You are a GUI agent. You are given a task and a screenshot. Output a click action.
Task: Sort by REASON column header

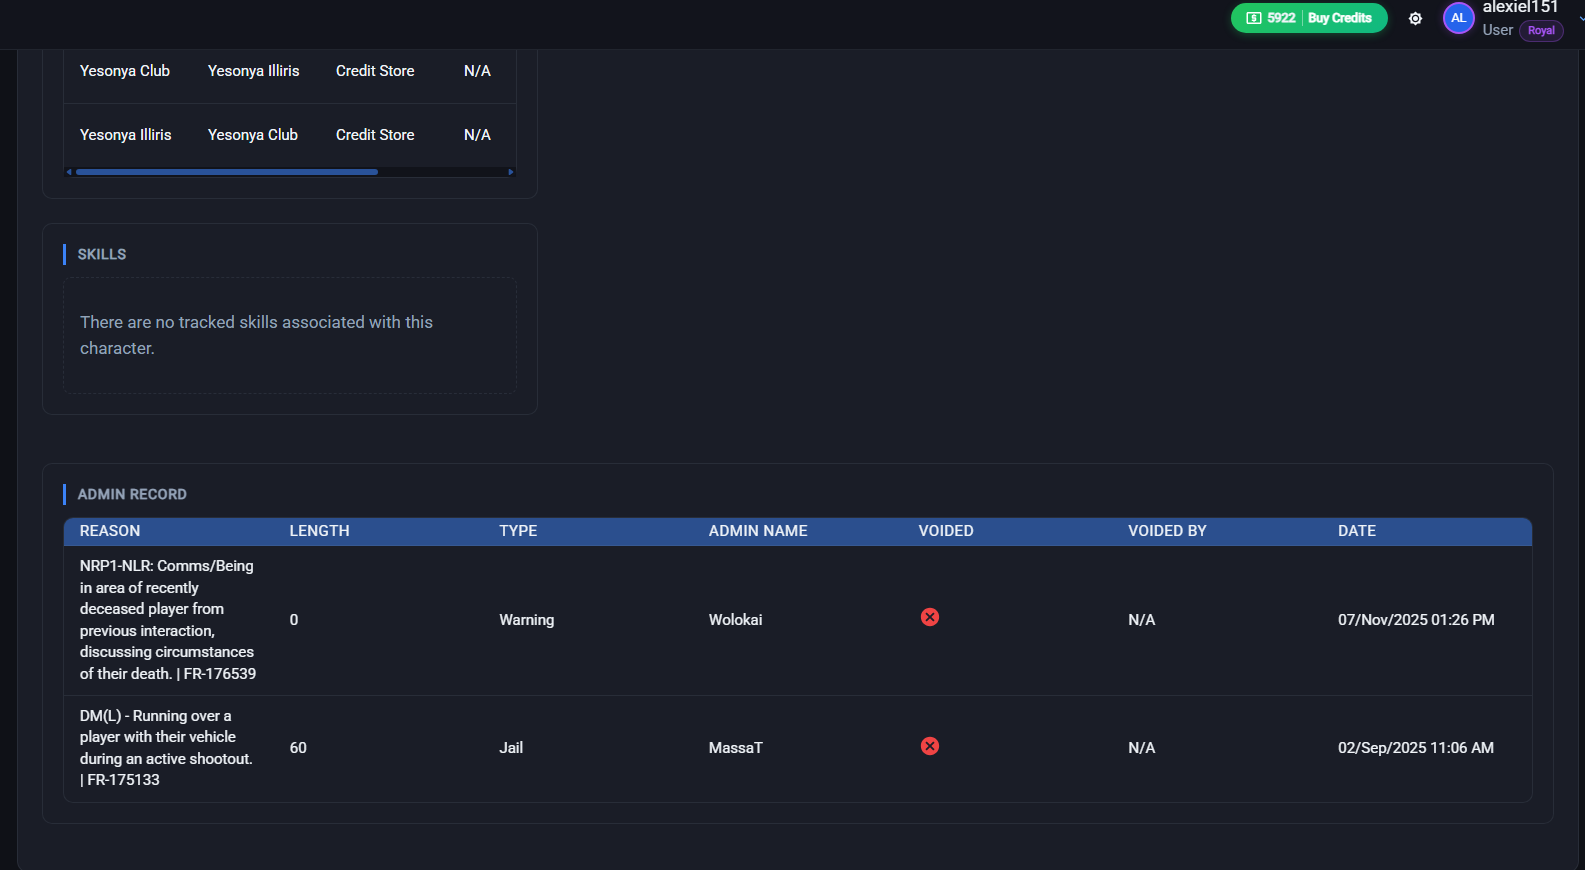click(110, 531)
